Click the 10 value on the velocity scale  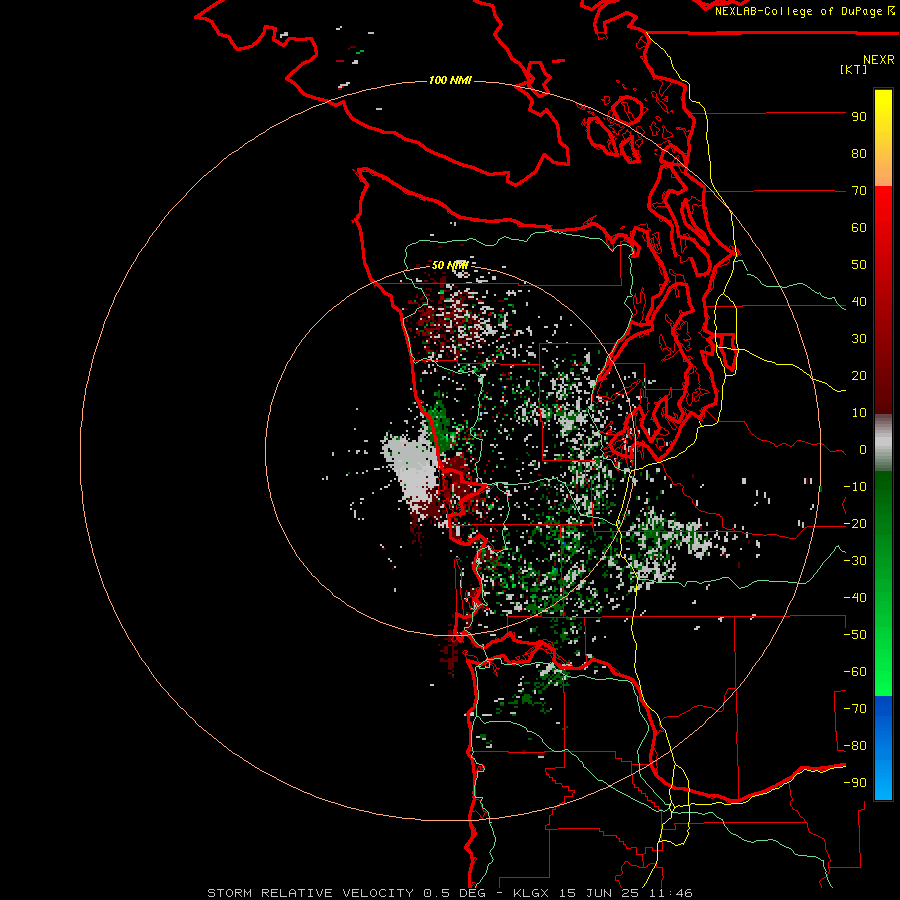pos(859,413)
